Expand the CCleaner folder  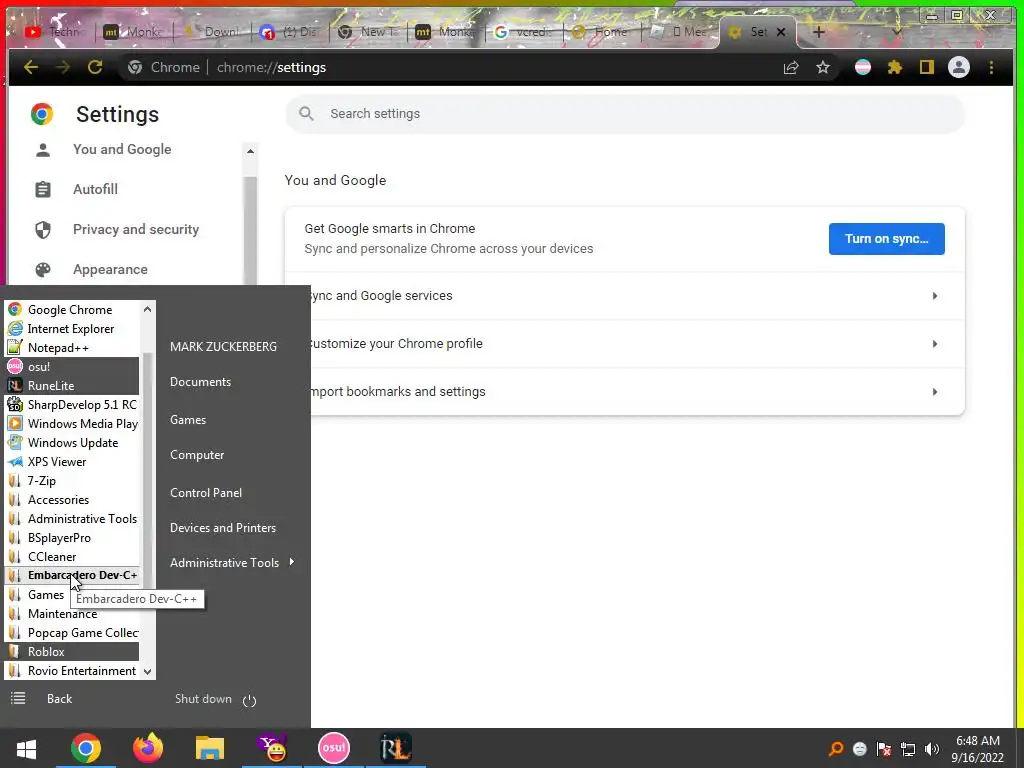(x=72, y=556)
